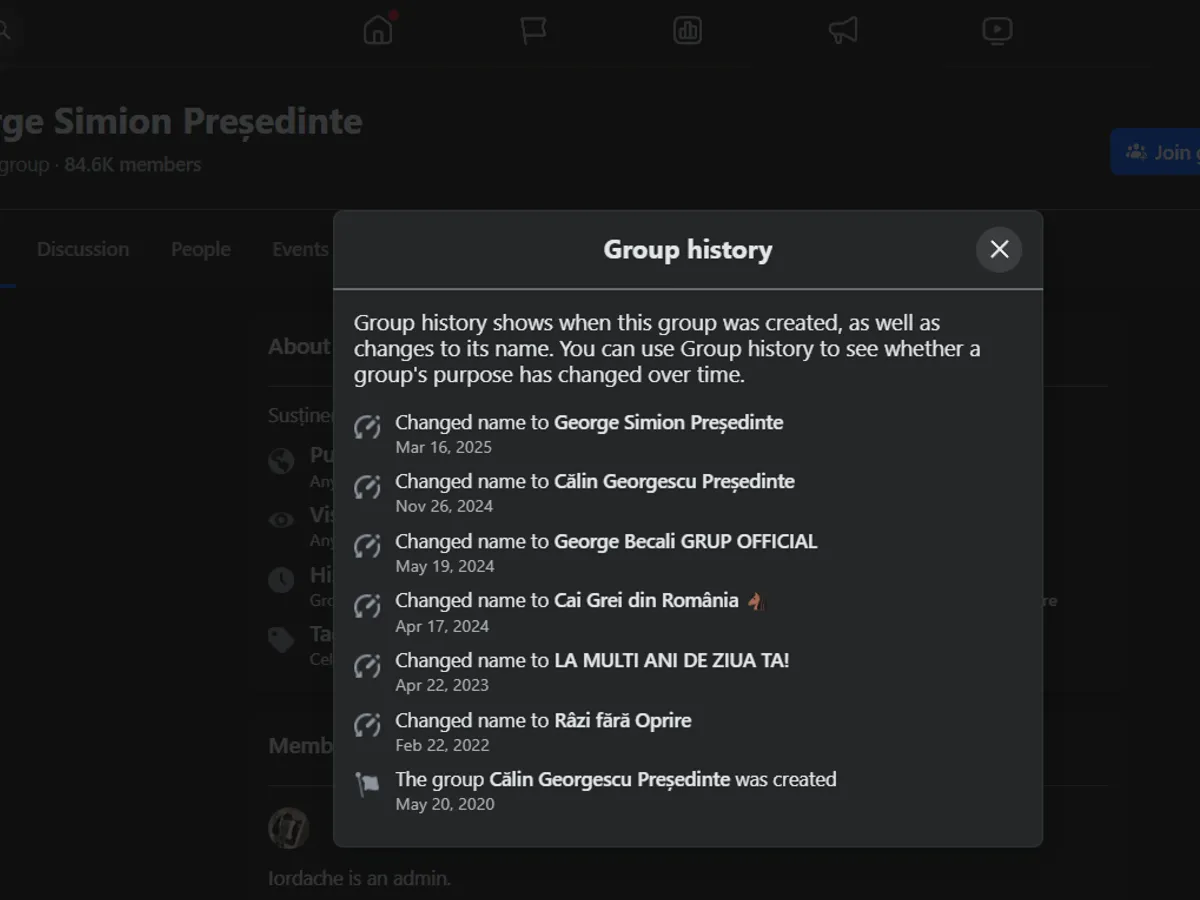Open the Pages flag icon

533,31
